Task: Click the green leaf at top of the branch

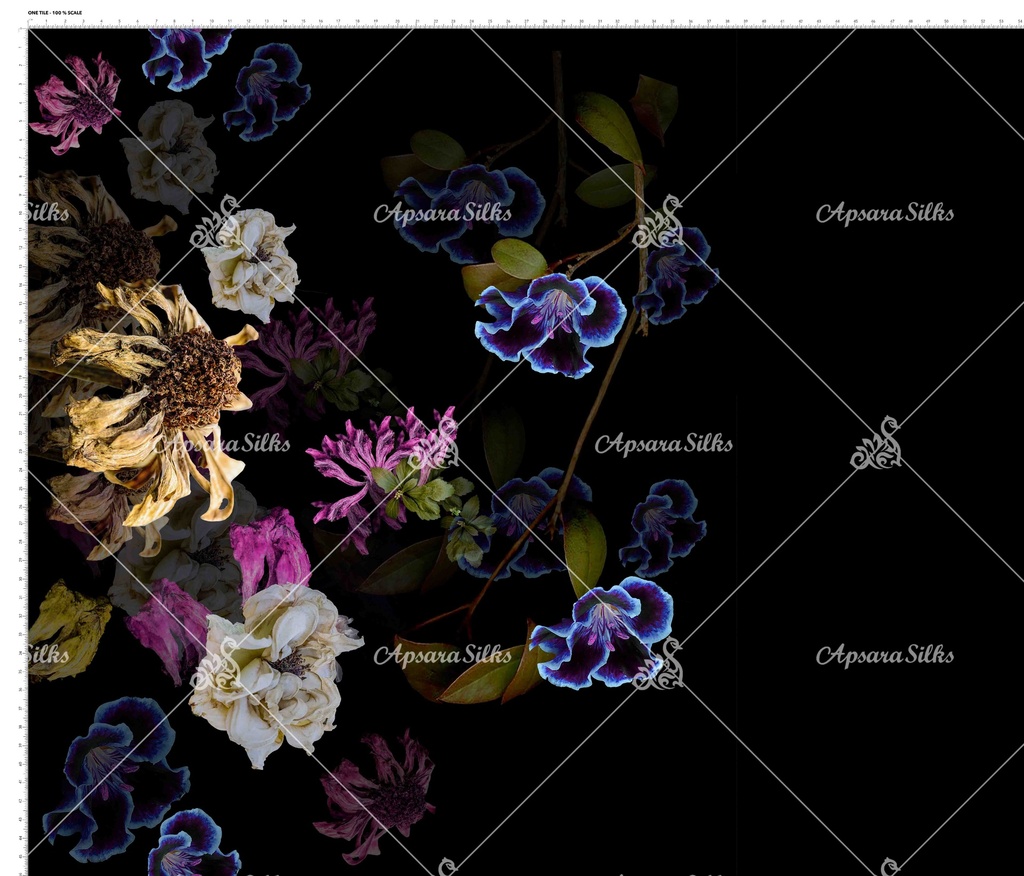Action: 608,126
